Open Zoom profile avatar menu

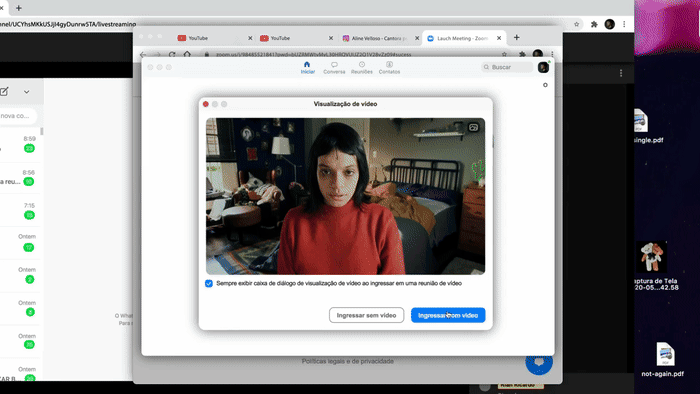tap(543, 67)
